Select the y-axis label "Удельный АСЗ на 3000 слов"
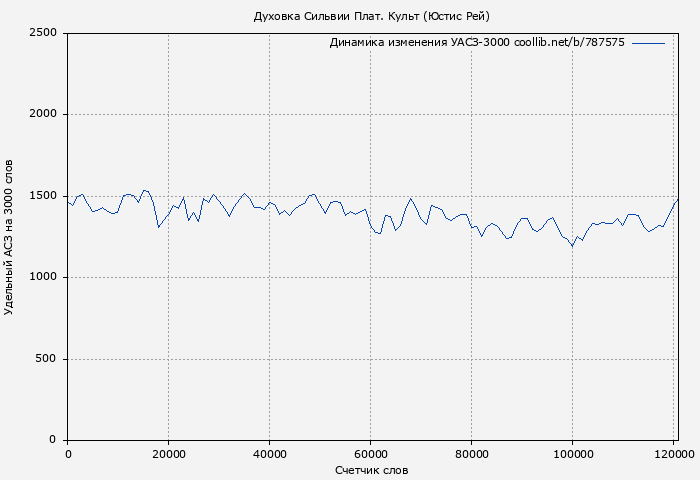This screenshot has width=700, height=480. pos(10,237)
